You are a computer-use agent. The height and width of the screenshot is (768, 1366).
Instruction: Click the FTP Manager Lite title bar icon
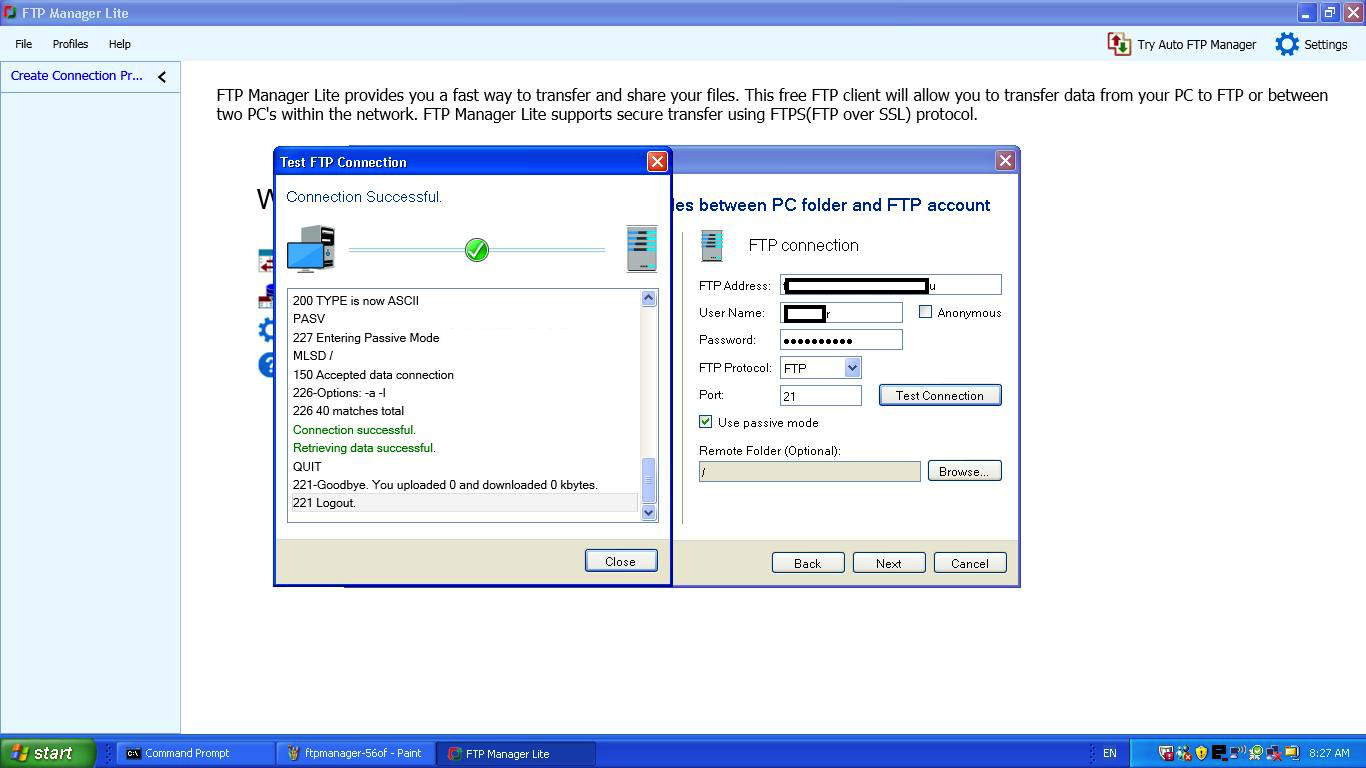click(9, 13)
